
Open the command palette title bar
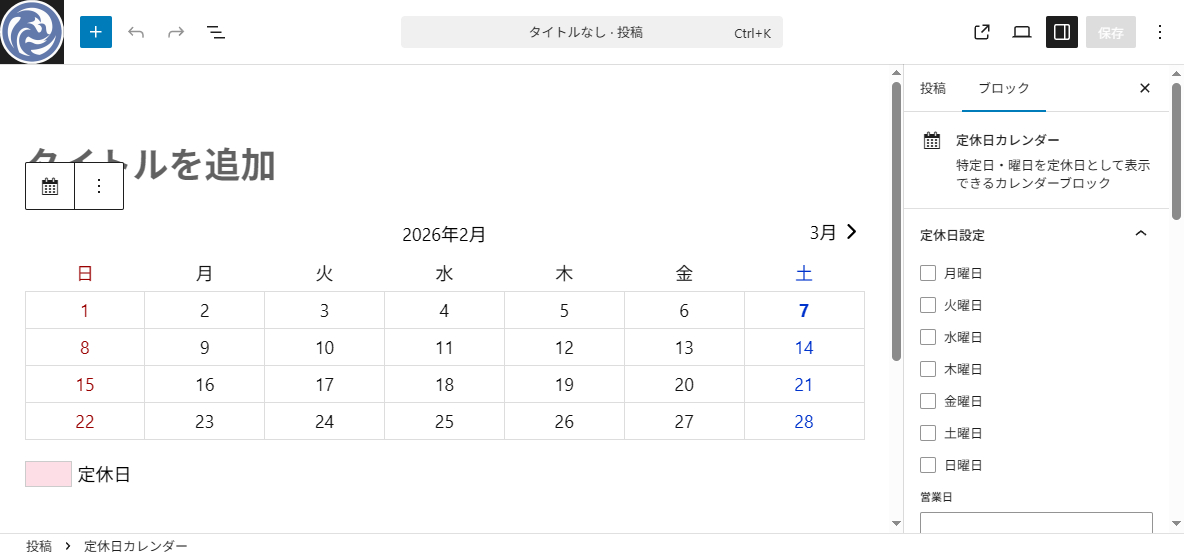pos(591,32)
